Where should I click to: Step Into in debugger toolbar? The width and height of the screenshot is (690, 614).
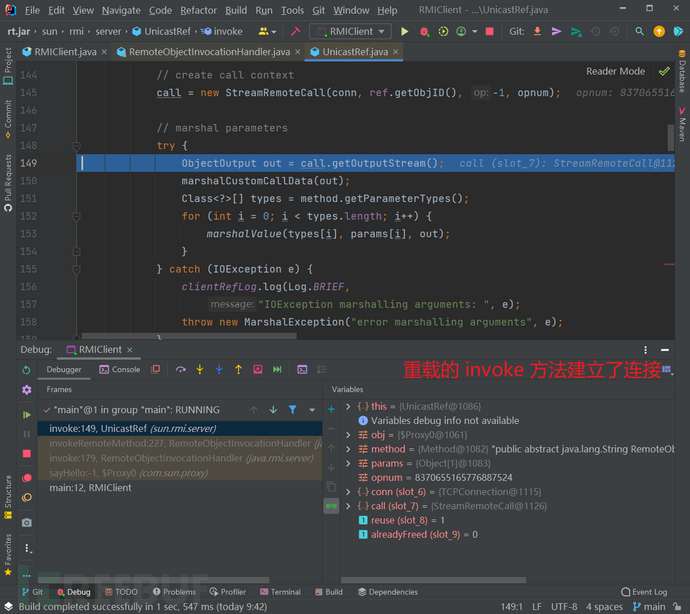pos(200,370)
